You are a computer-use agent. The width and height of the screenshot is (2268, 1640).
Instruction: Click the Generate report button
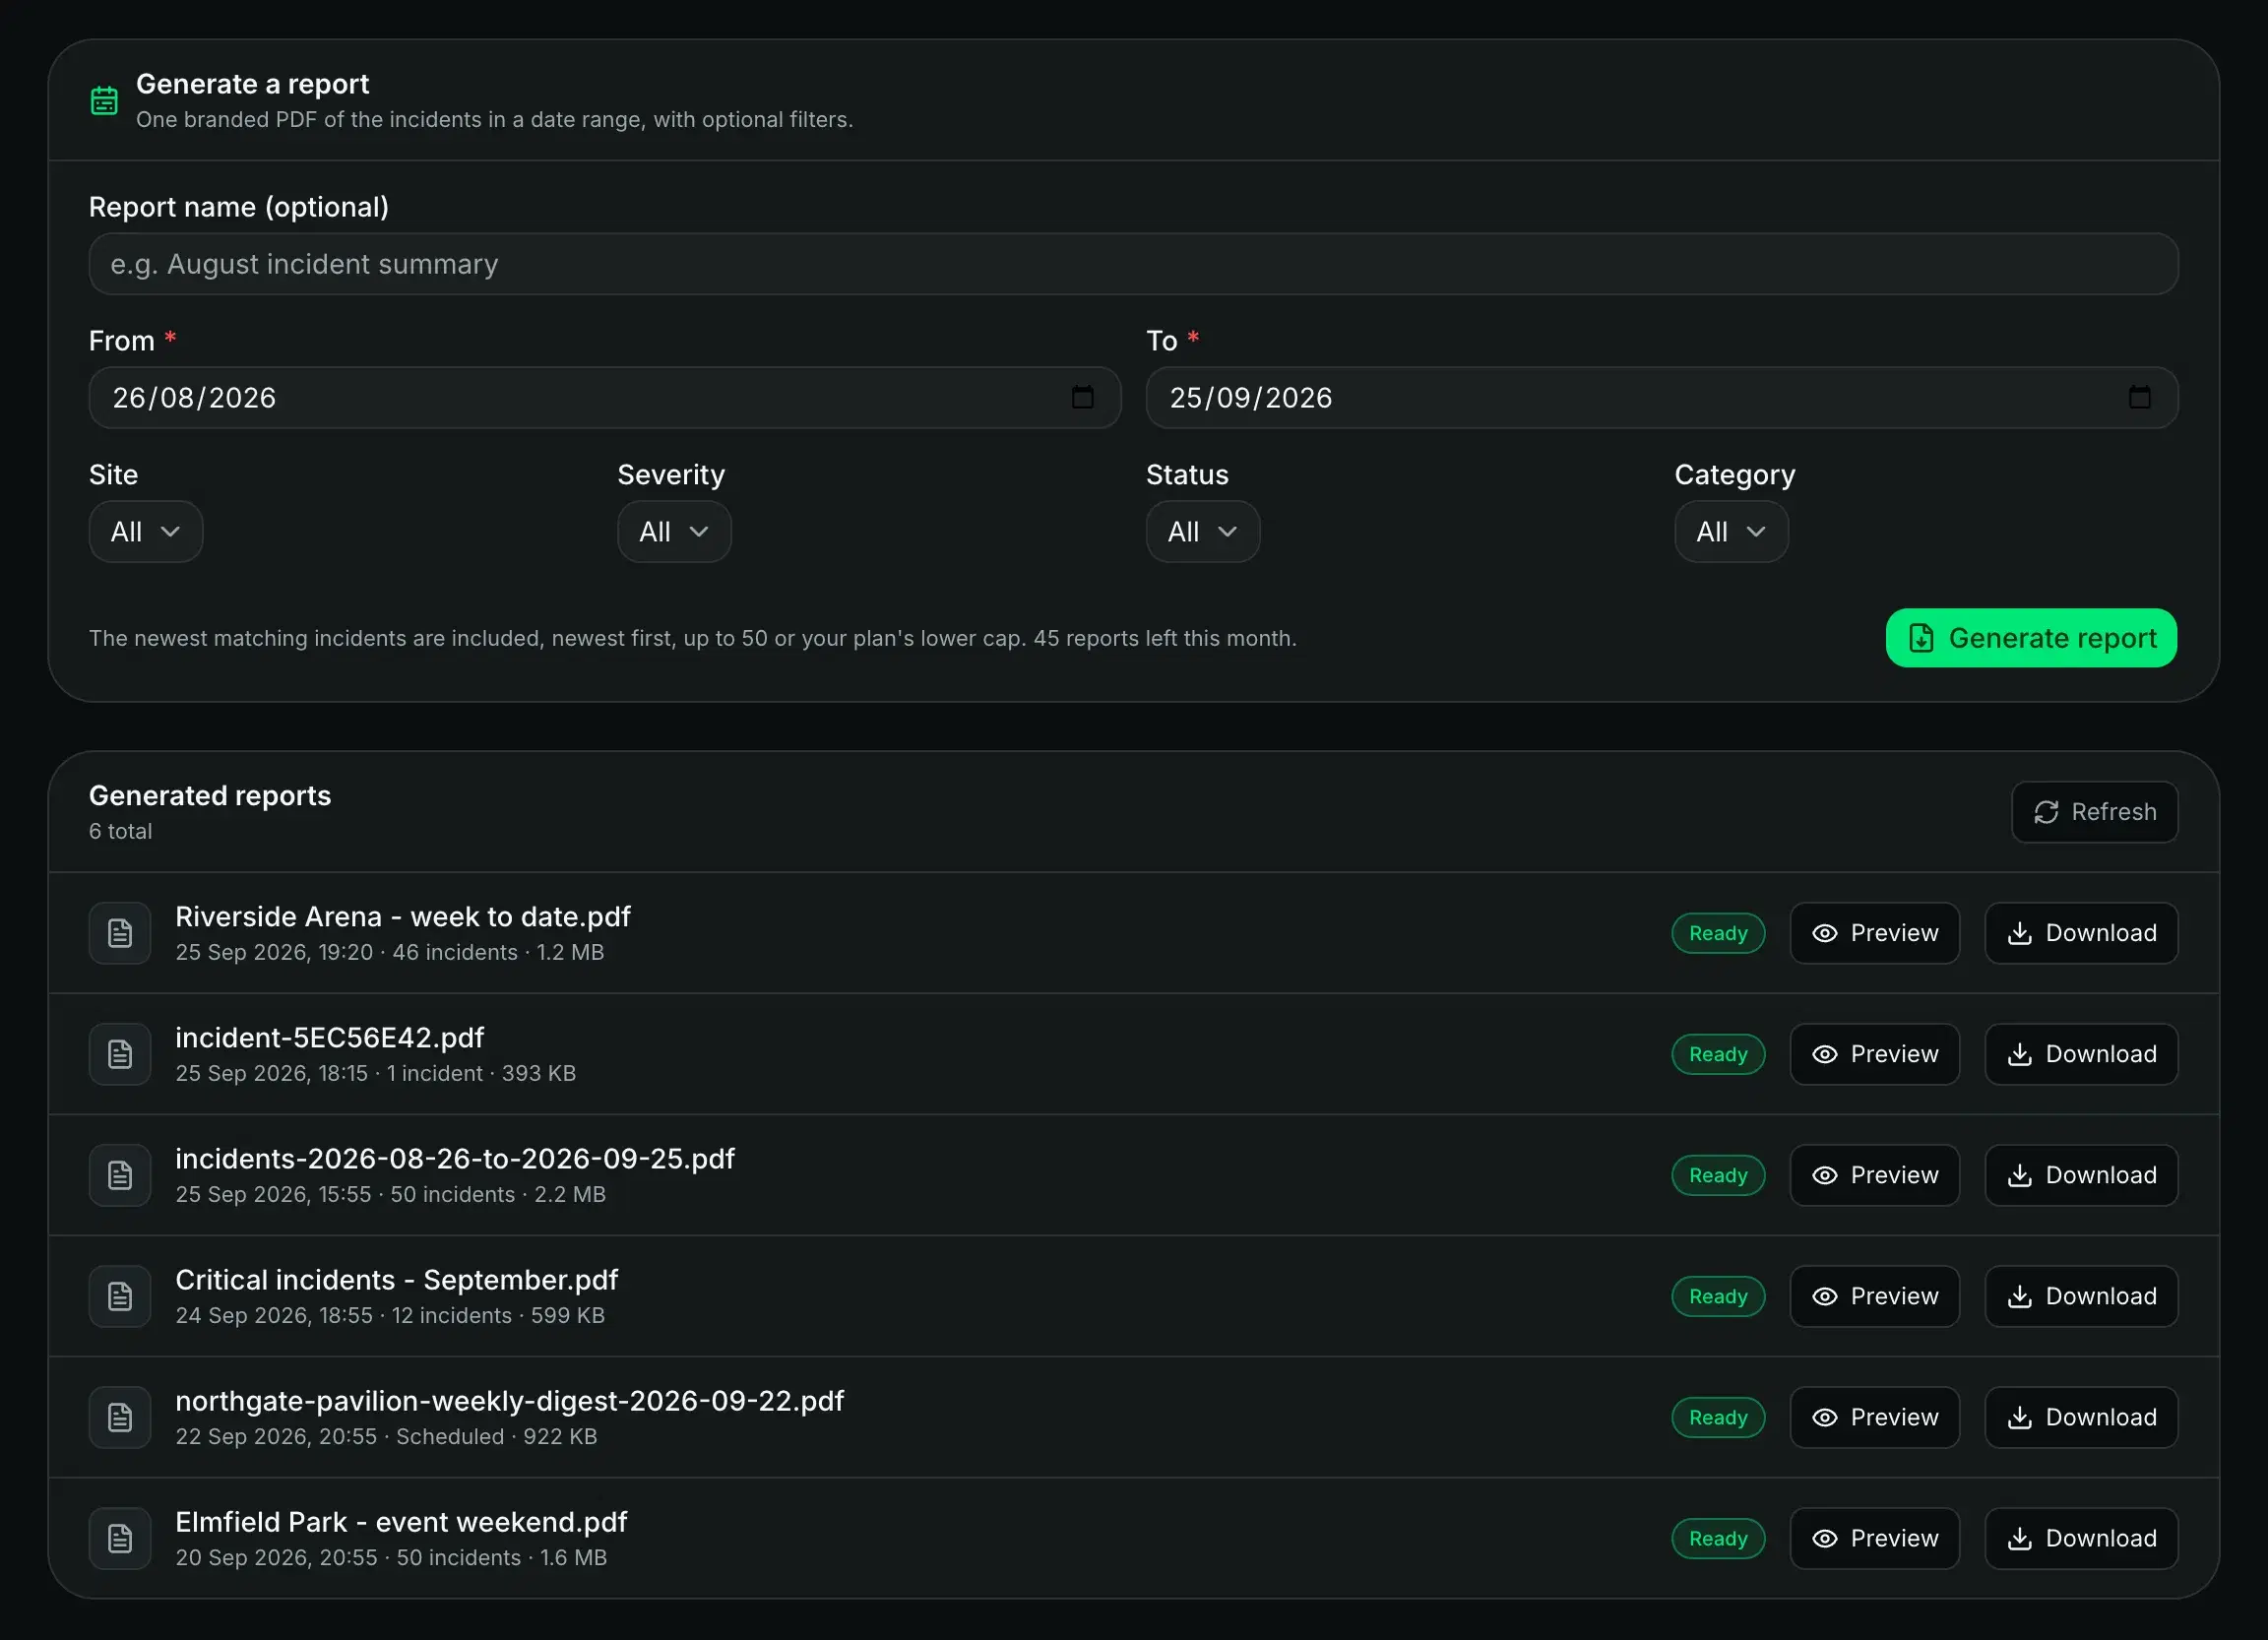click(2031, 638)
